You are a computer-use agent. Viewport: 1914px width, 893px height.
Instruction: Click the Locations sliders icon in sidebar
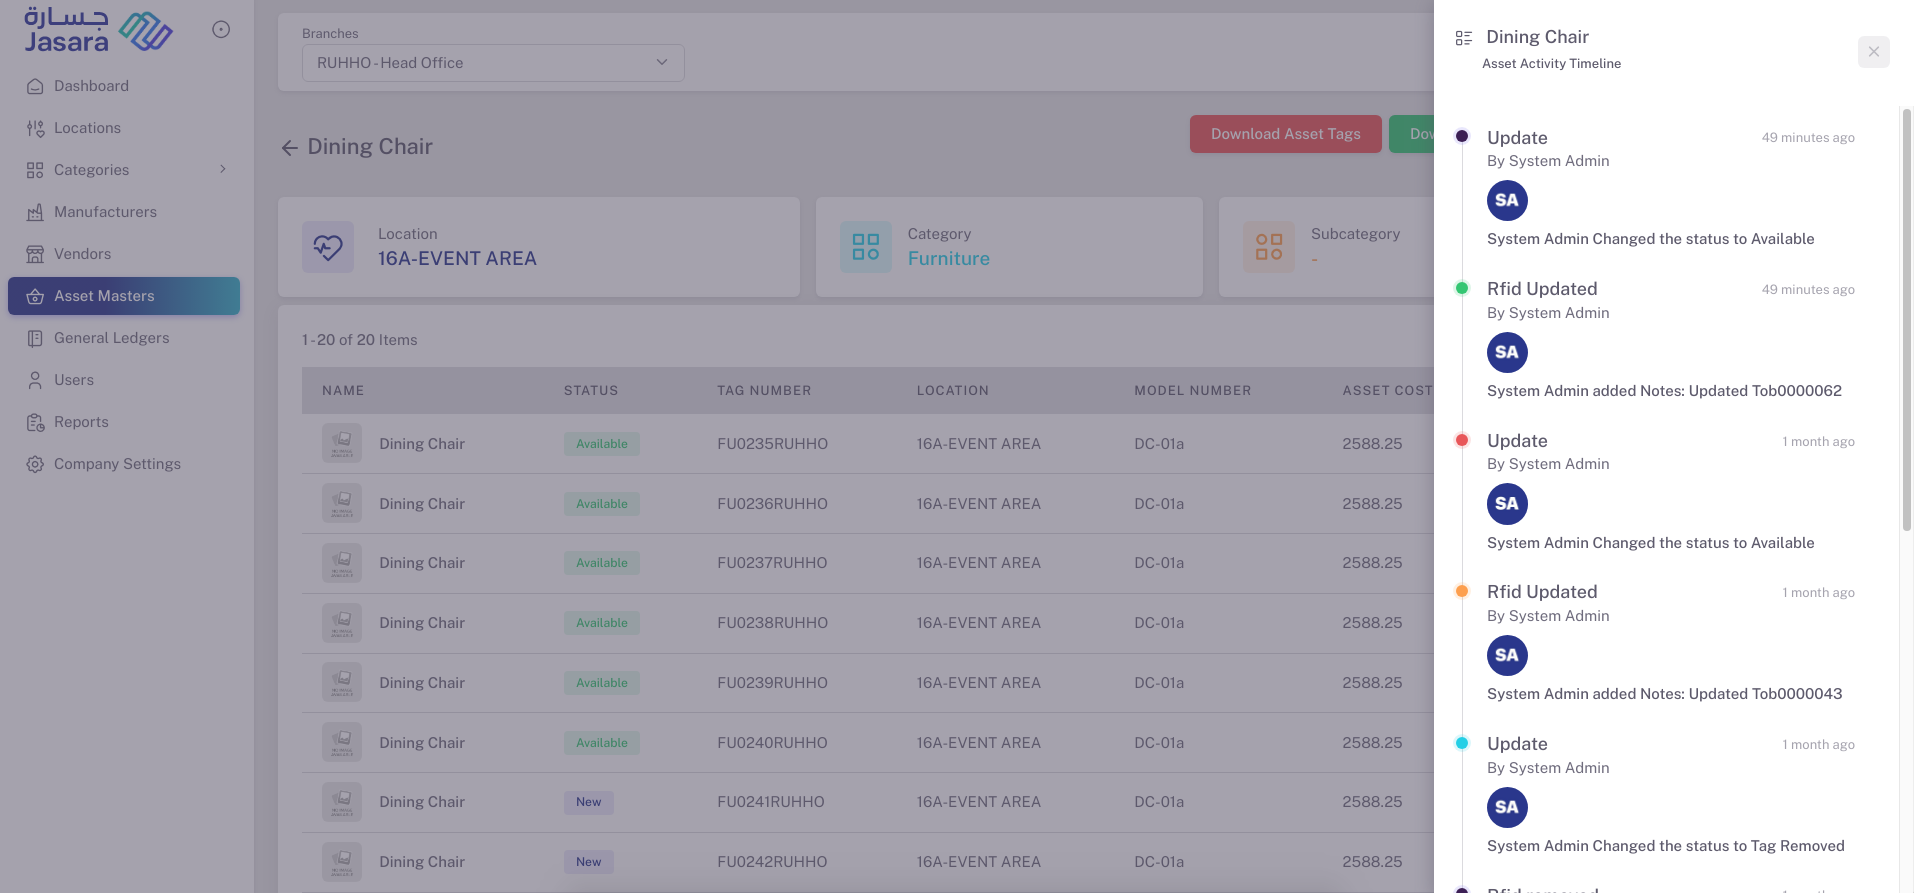(35, 128)
